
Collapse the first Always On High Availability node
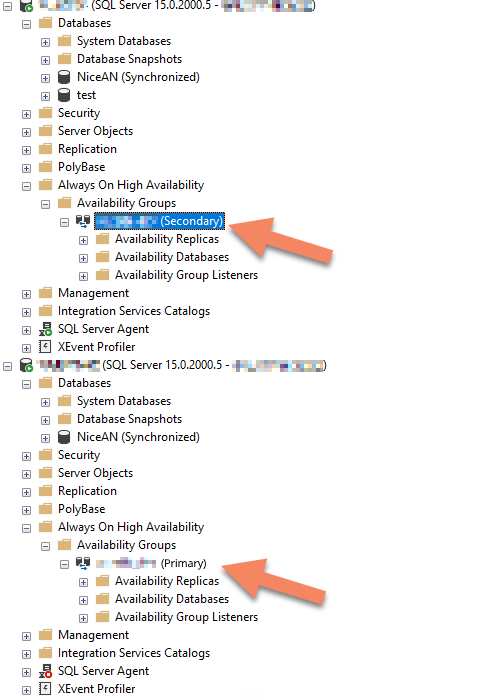tap(26, 186)
